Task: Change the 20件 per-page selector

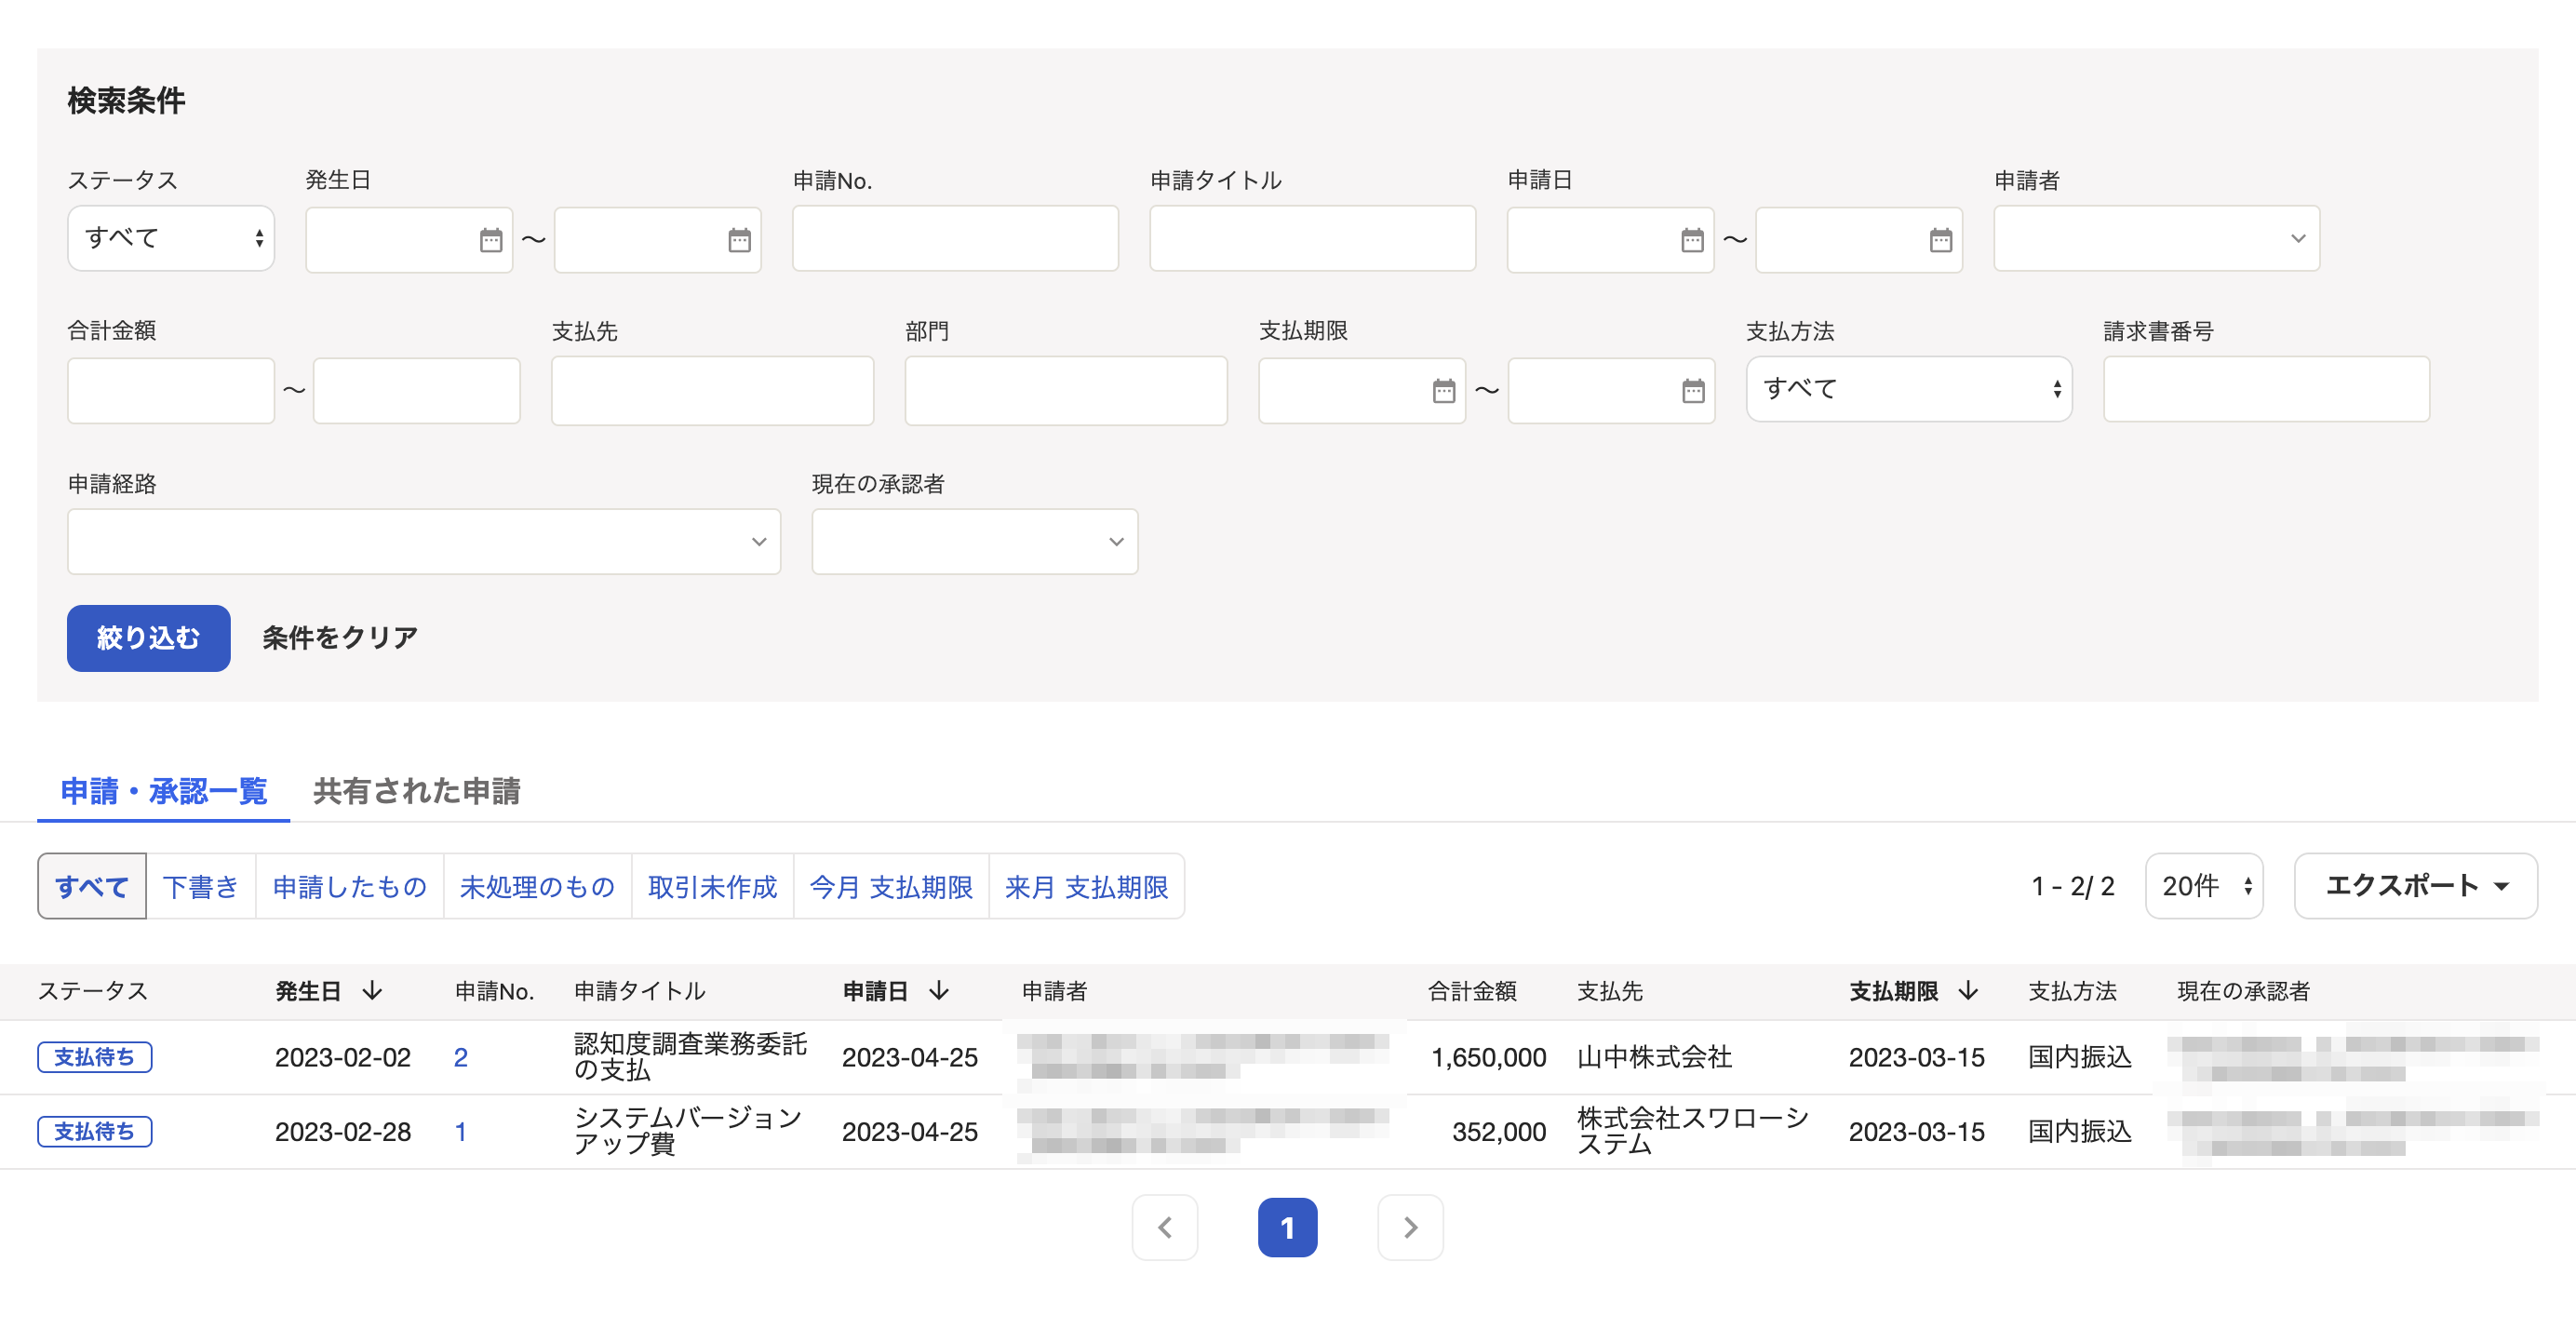Action: click(2204, 886)
